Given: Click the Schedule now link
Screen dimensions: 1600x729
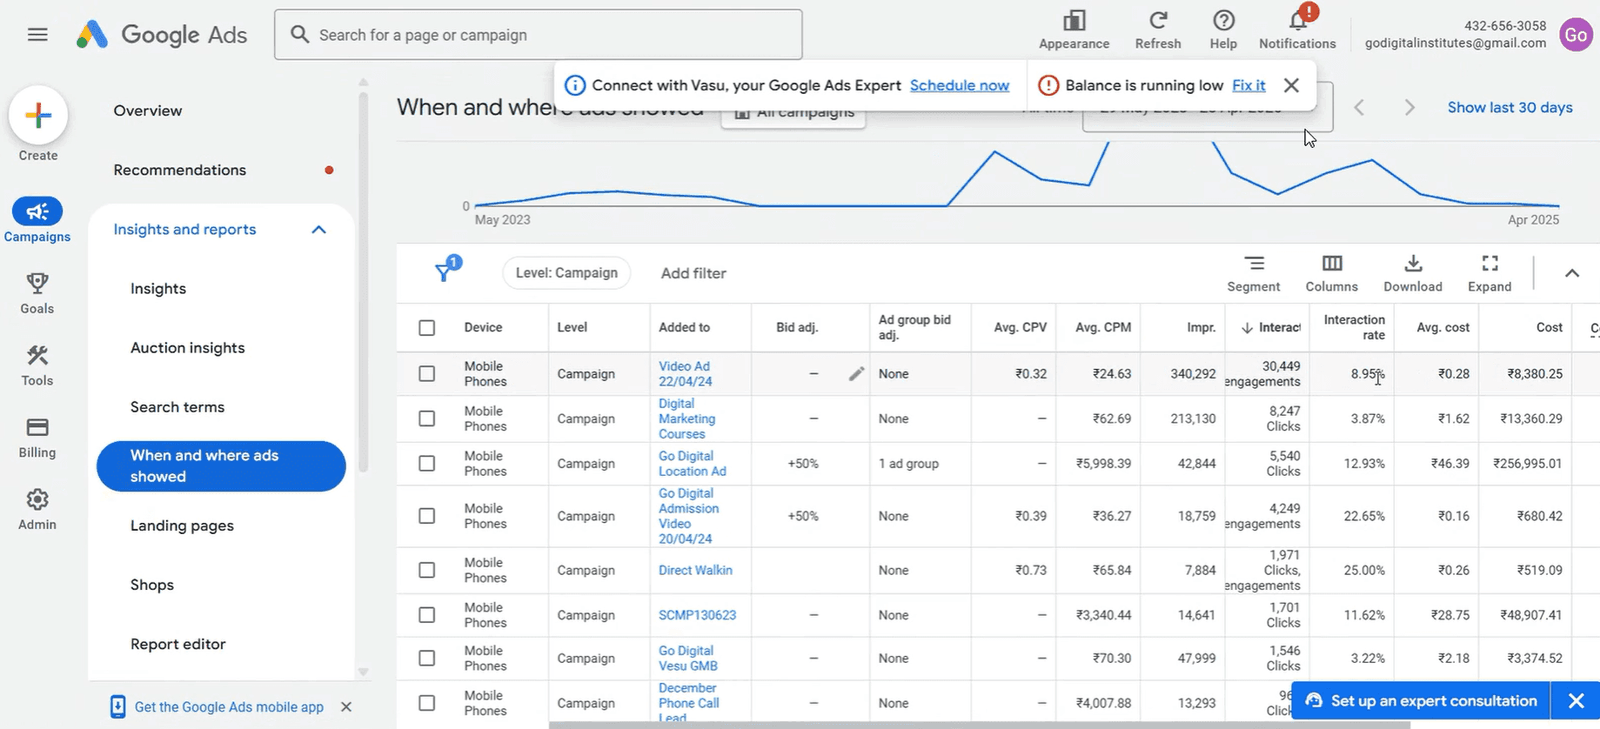Looking at the screenshot, I should click(959, 86).
